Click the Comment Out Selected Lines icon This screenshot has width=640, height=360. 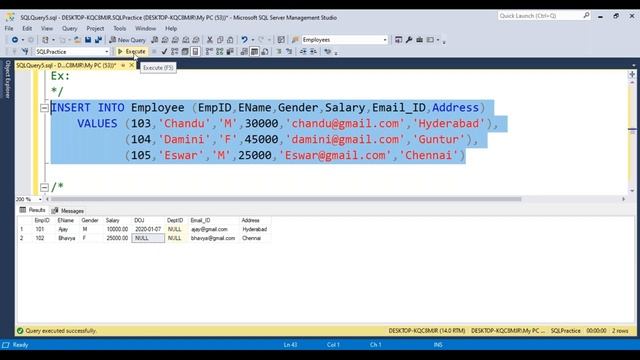[x=279, y=51]
